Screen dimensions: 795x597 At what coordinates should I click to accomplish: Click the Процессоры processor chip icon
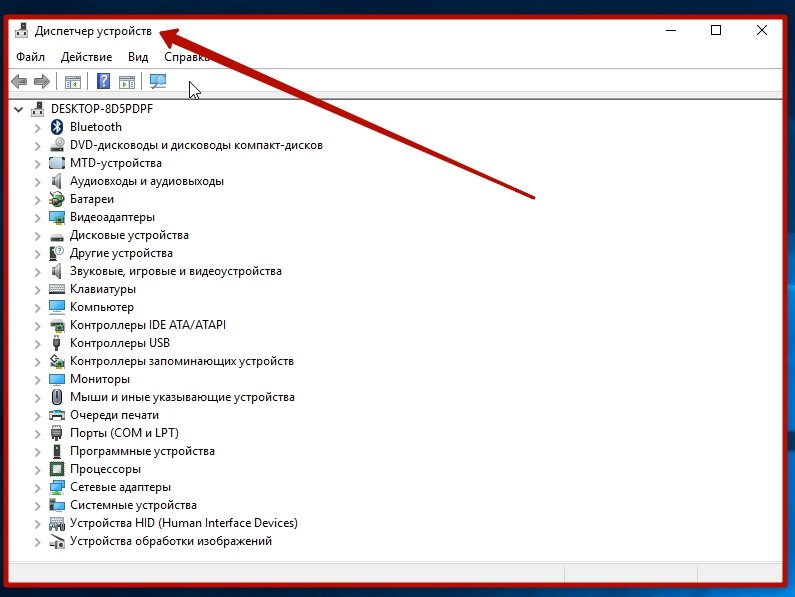click(x=57, y=469)
